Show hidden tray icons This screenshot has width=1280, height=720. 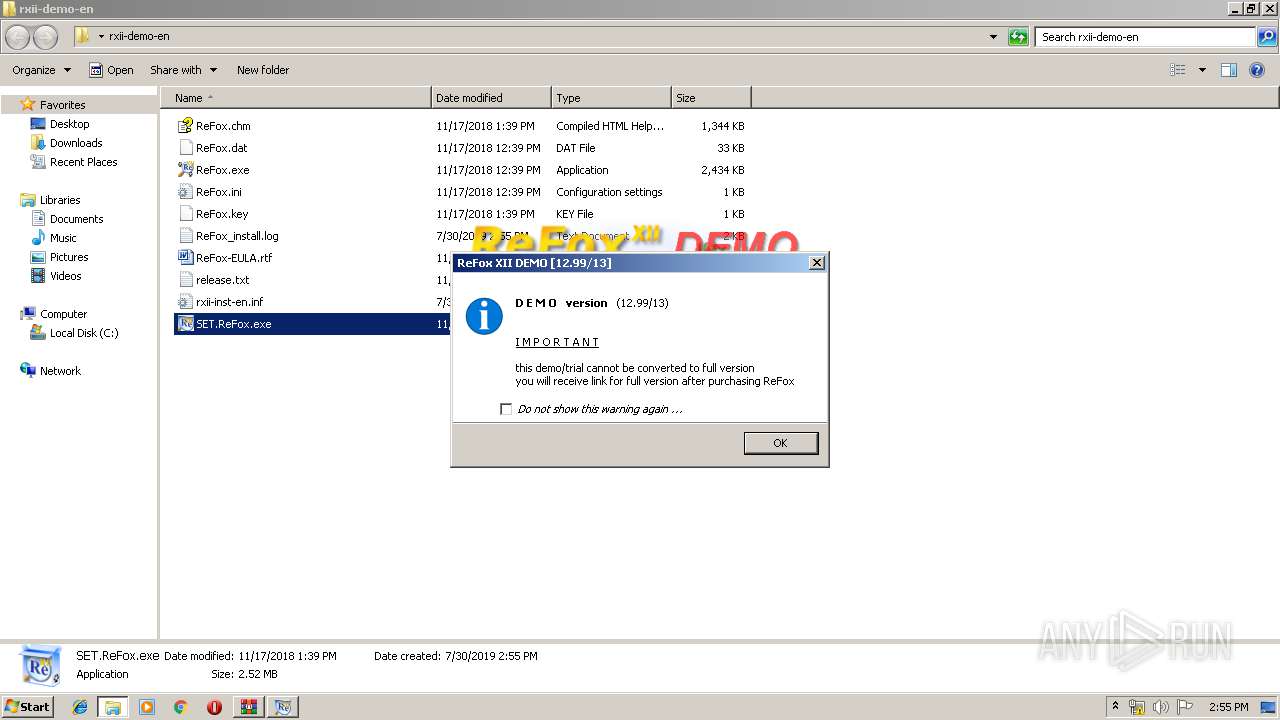coord(1116,707)
